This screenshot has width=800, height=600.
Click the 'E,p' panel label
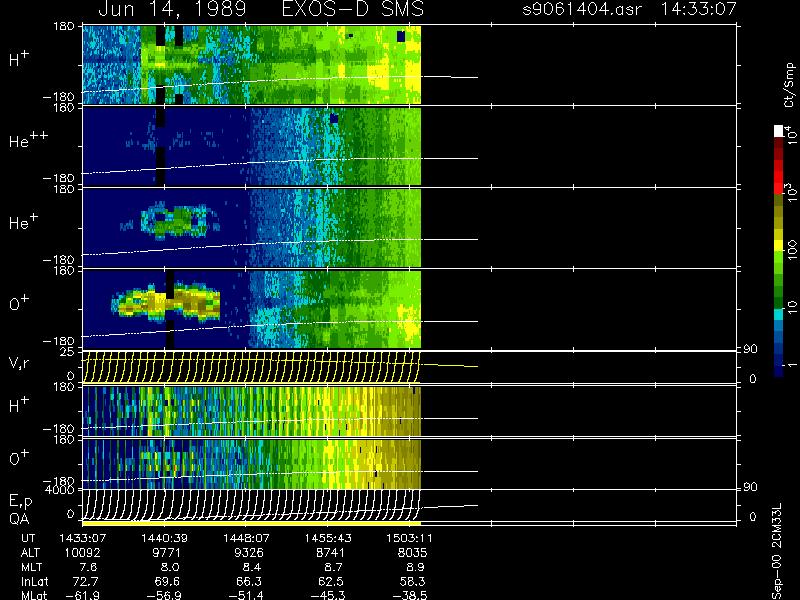tap(20, 502)
